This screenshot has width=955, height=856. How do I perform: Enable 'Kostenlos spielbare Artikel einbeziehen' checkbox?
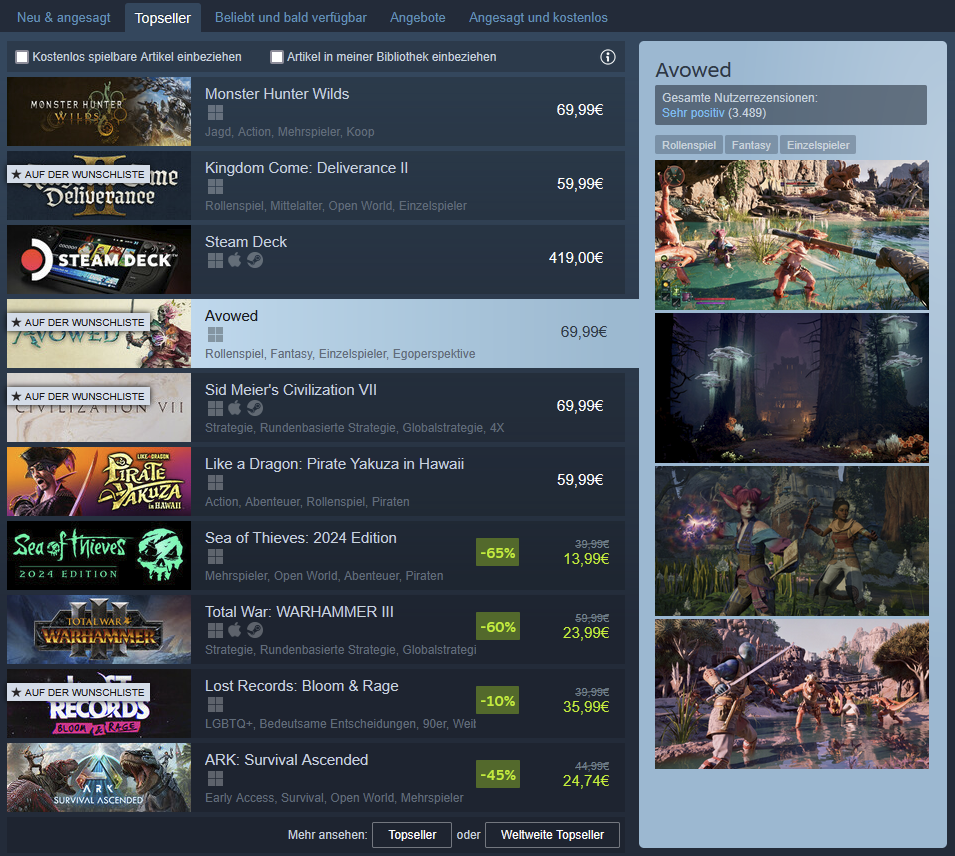tap(22, 57)
